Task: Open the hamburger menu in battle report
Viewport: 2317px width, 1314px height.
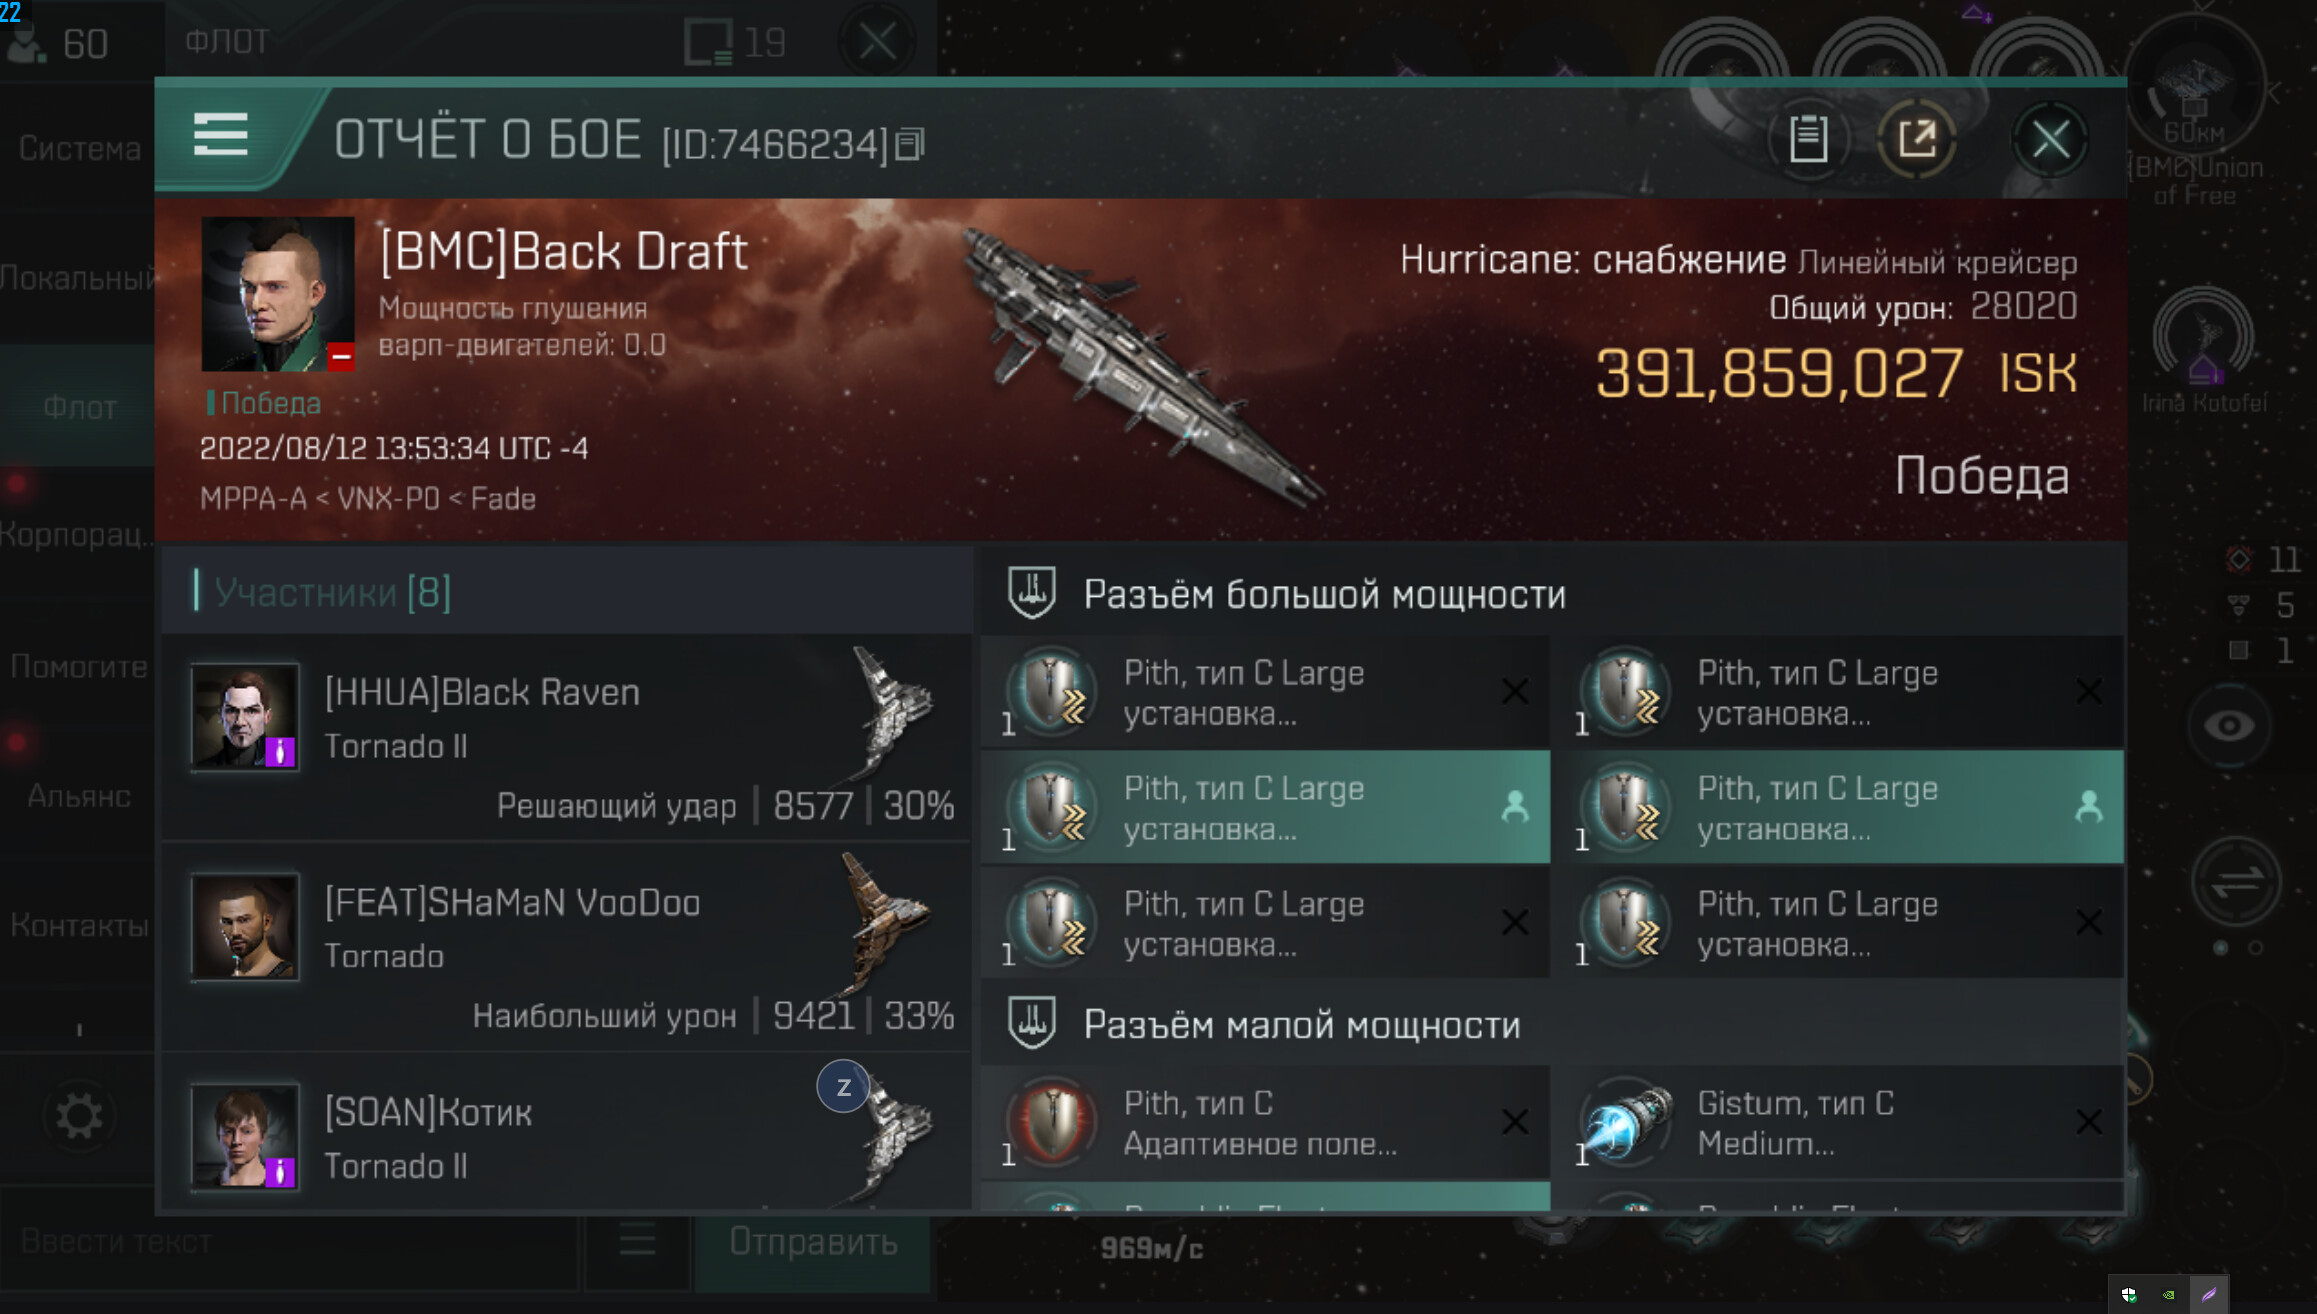Action: coord(220,135)
